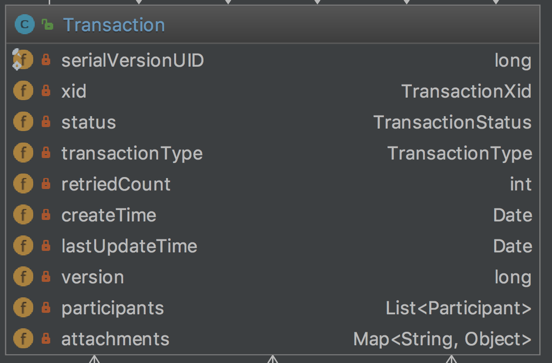Select the Transaction class name header

(x=114, y=25)
